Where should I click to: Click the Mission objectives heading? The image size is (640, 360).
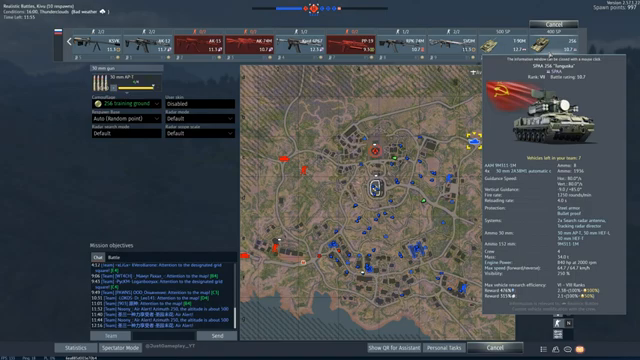[x=111, y=245]
